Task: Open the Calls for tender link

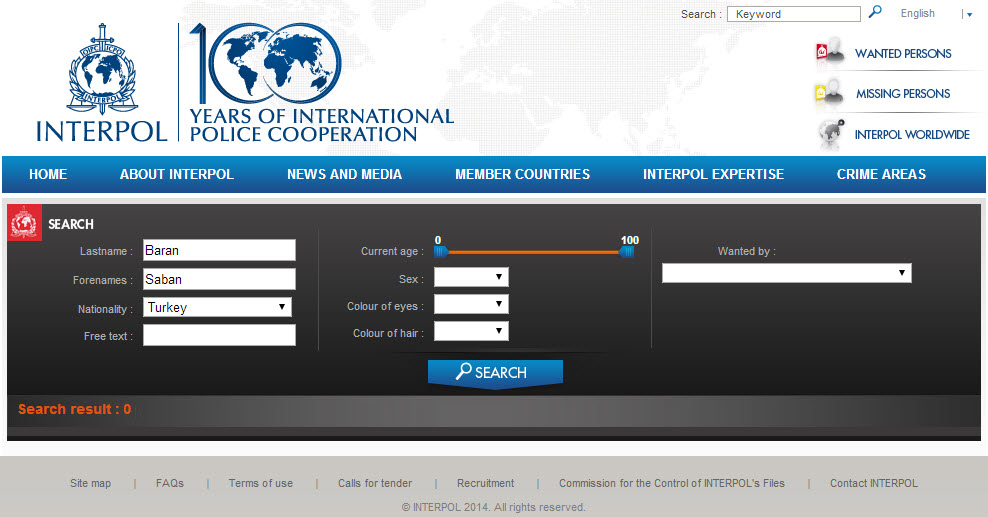Action: coord(375,483)
